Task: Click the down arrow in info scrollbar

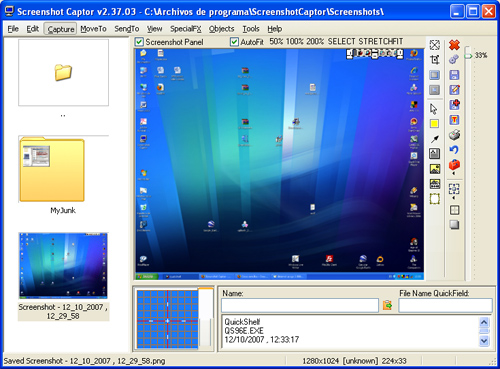Action: point(484,341)
